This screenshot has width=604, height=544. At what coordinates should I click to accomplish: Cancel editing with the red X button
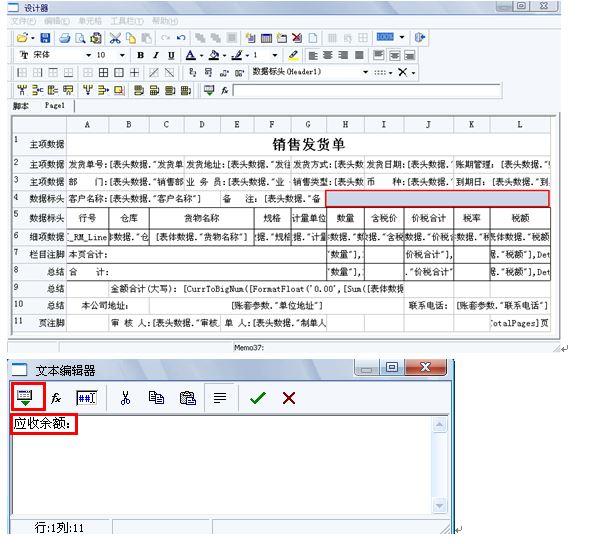click(x=289, y=398)
